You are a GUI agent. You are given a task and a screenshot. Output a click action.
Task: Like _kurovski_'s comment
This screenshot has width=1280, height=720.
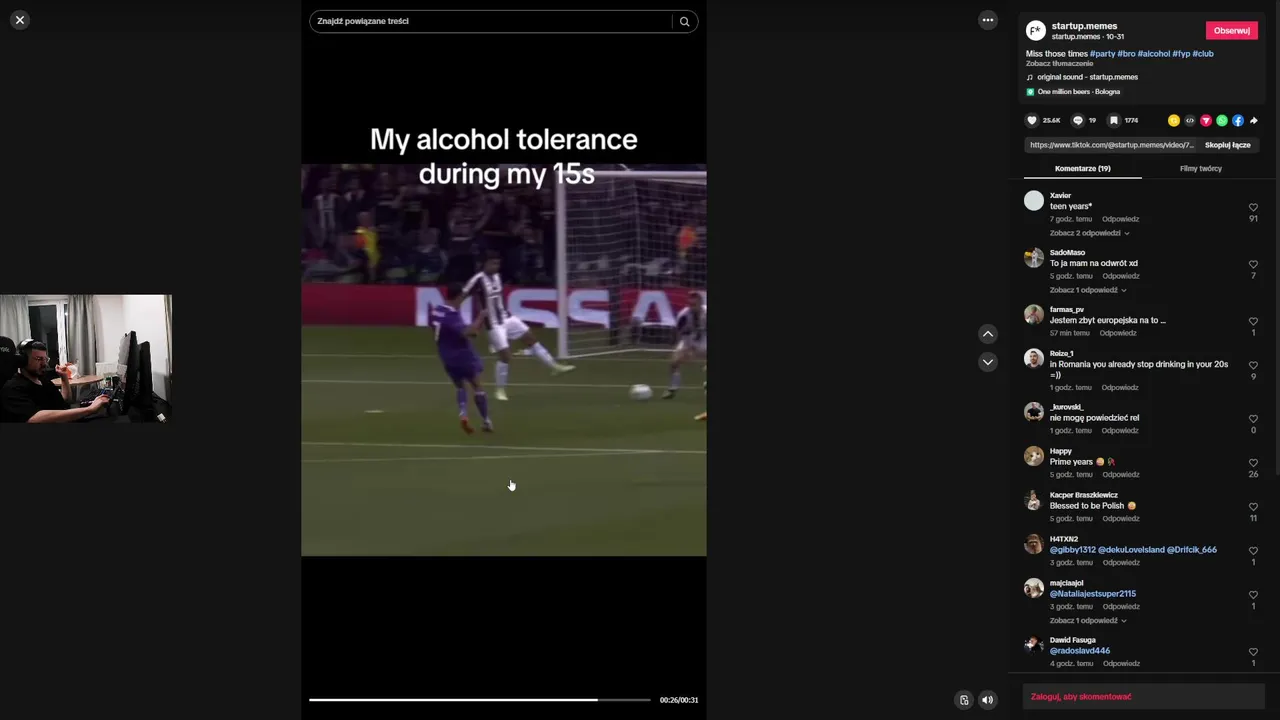(x=1253, y=420)
